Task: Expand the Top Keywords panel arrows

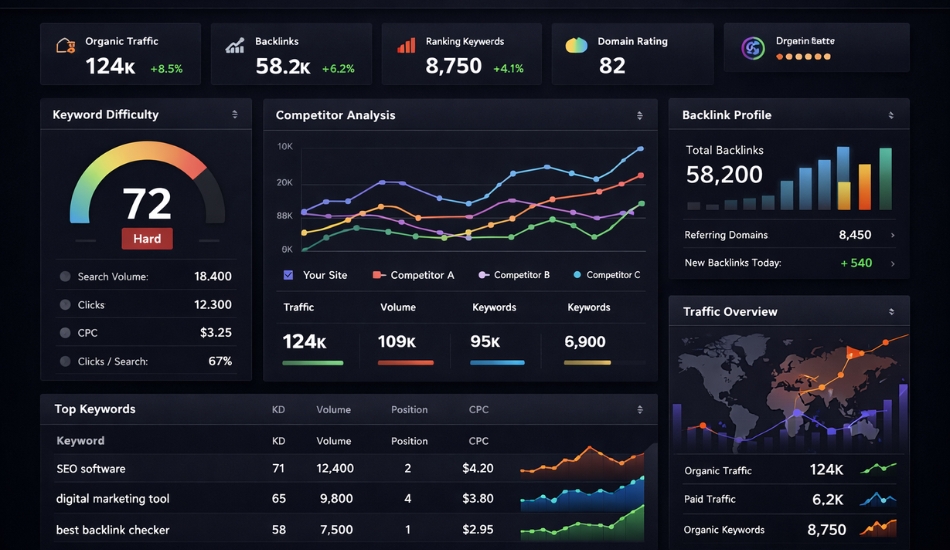Action: coord(640,409)
